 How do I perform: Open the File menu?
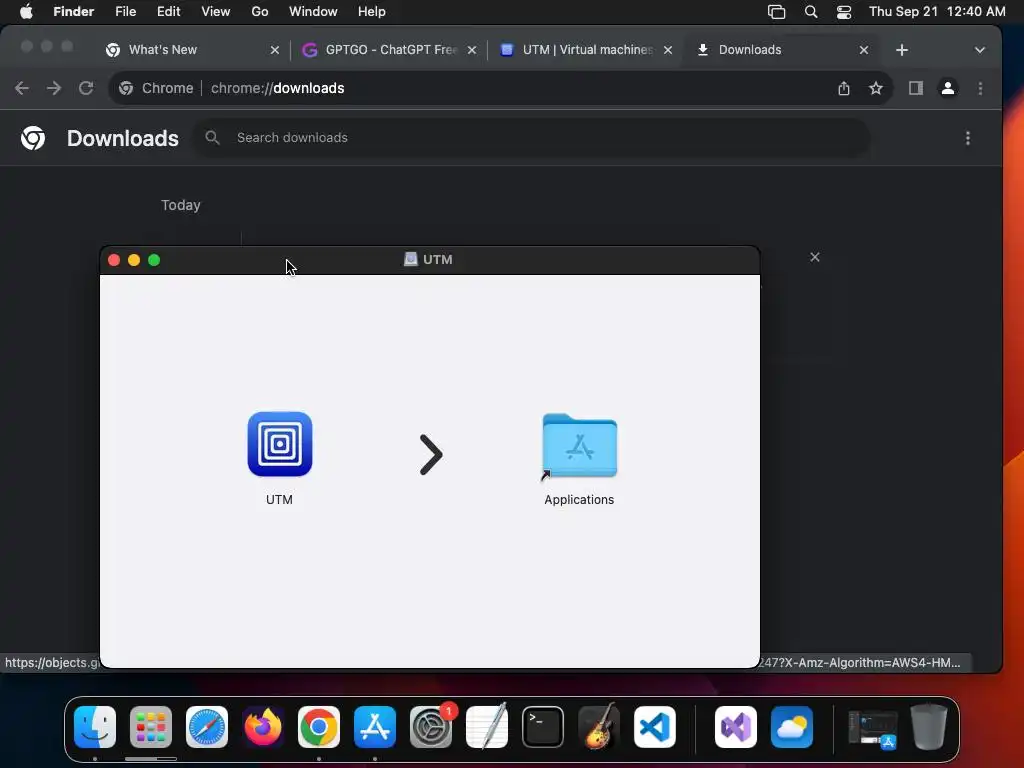tap(125, 12)
